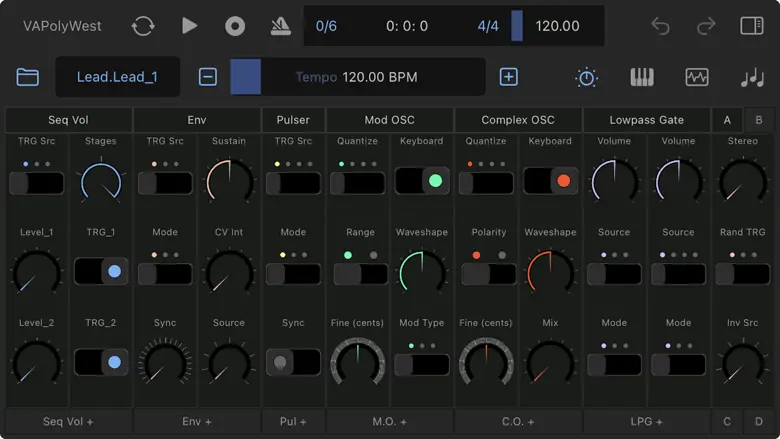
Task: Open the piano keyboard view
Action: [641, 77]
